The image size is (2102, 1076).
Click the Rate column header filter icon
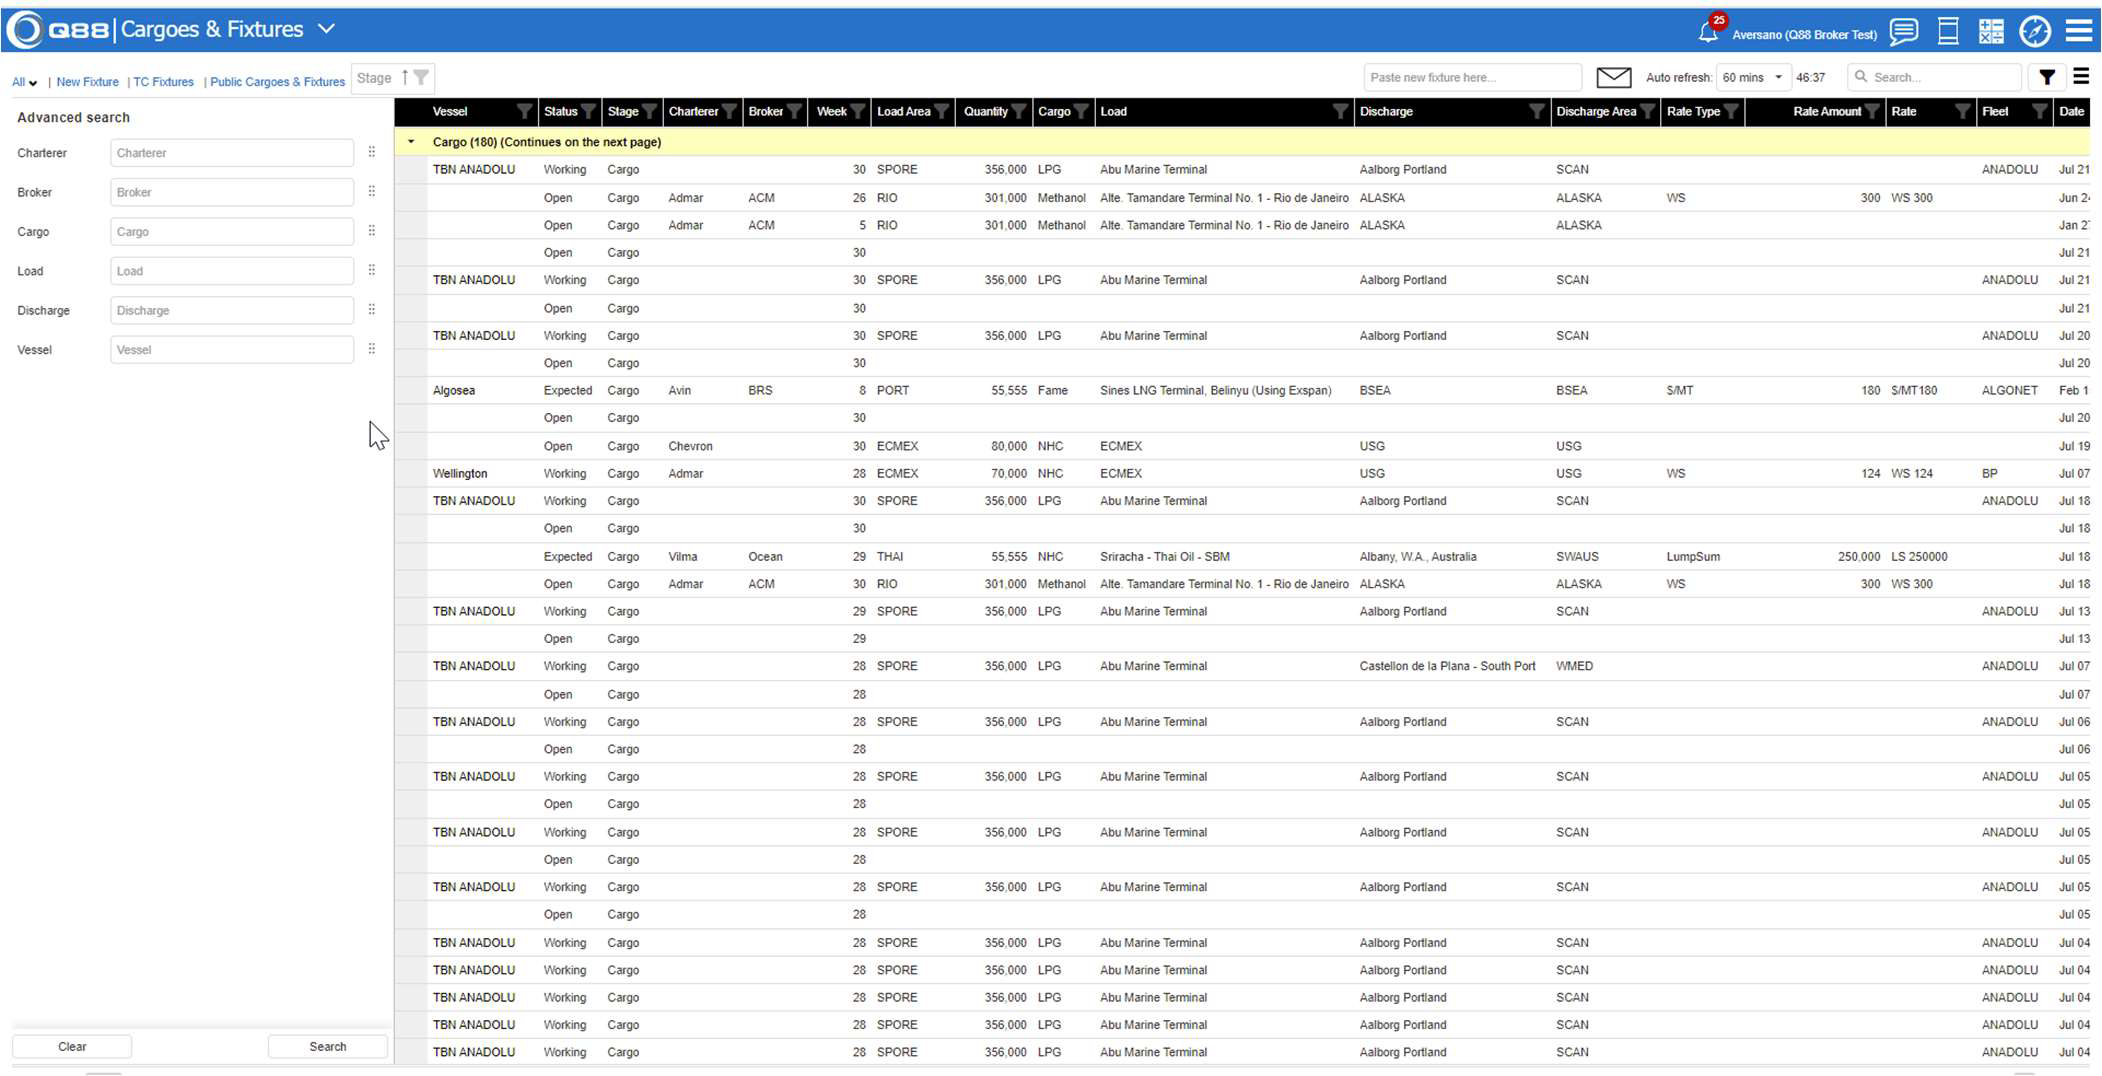1962,112
